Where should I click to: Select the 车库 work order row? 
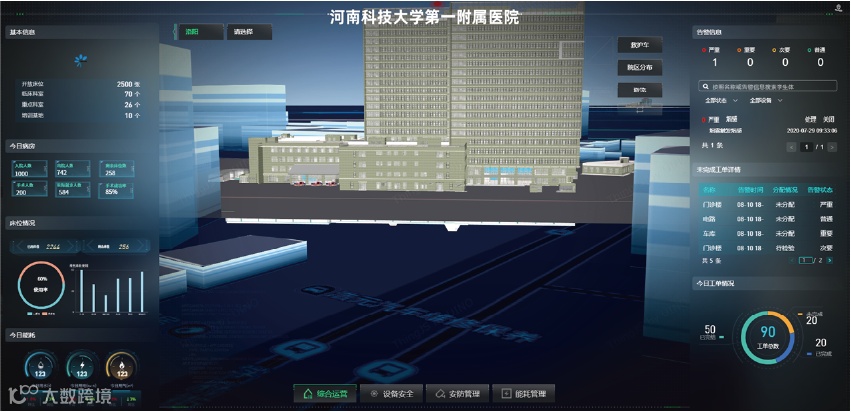pyautogui.click(x=767, y=233)
